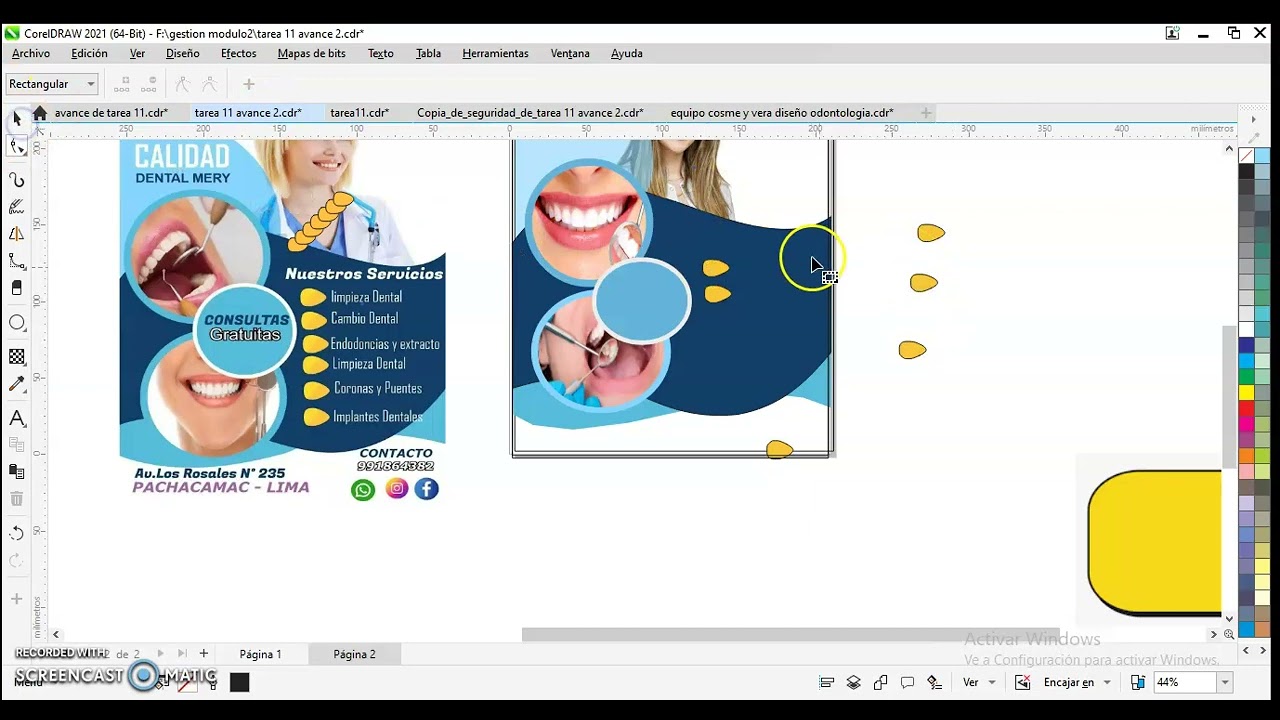Select the Ellipse tool
The height and width of the screenshot is (720, 1280).
[16, 322]
